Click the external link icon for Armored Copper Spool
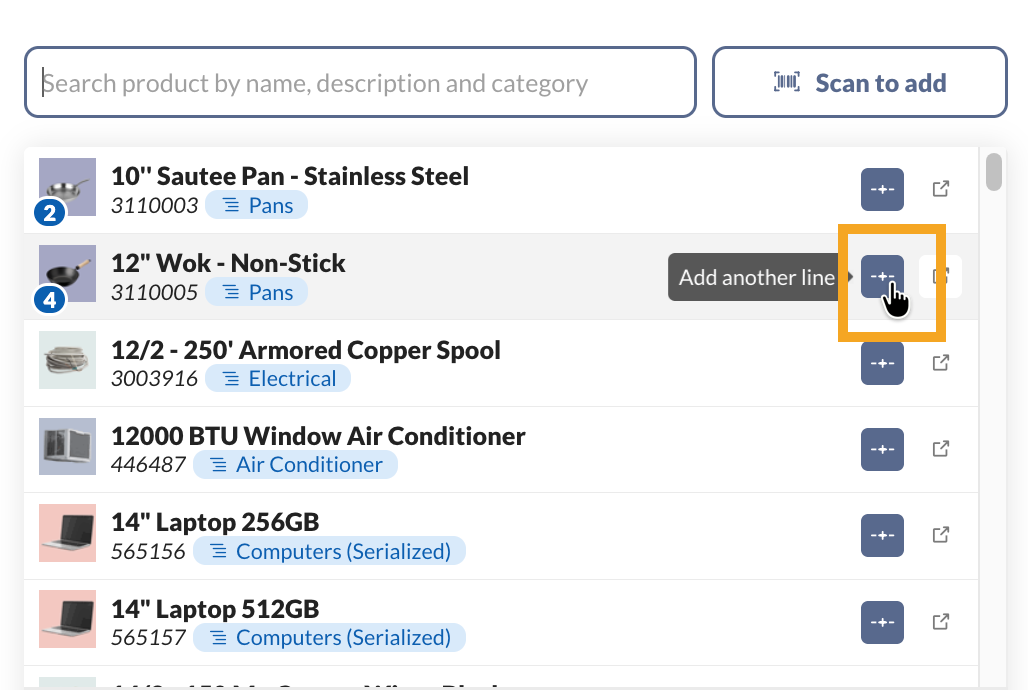 tap(940, 362)
